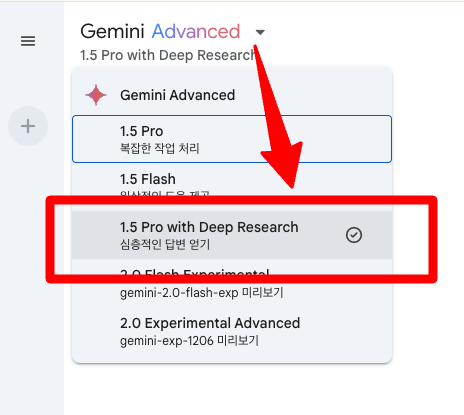Click the 1.5 Pro with Deep Research subtitle
This screenshot has height=415, width=464.
click(168, 55)
